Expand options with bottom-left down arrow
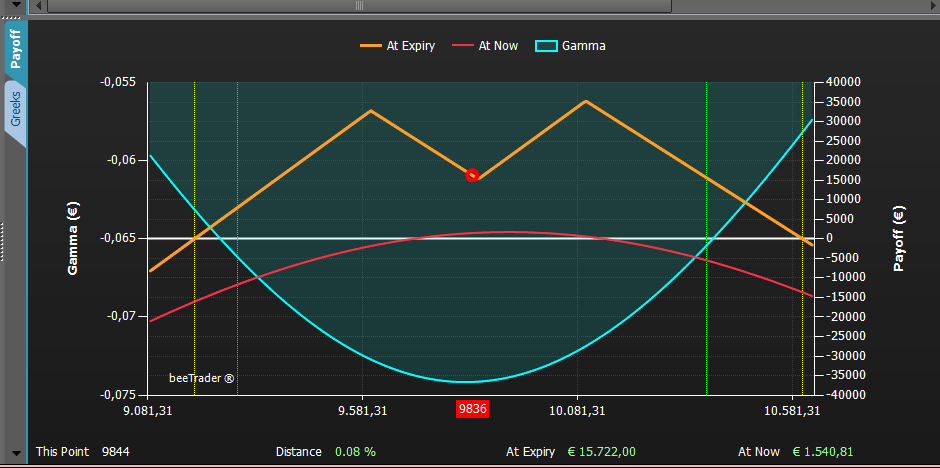The width and height of the screenshot is (940, 468). click(16, 453)
